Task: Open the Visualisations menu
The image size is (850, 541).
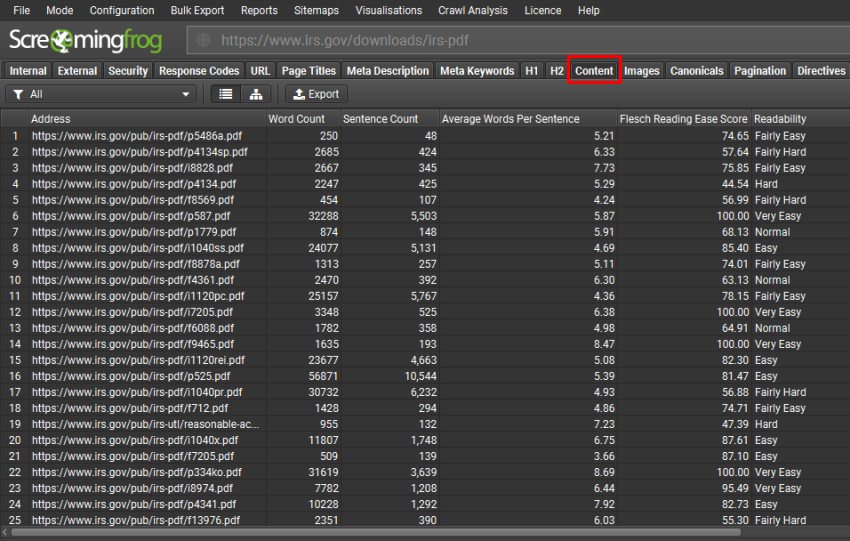Action: point(389,10)
